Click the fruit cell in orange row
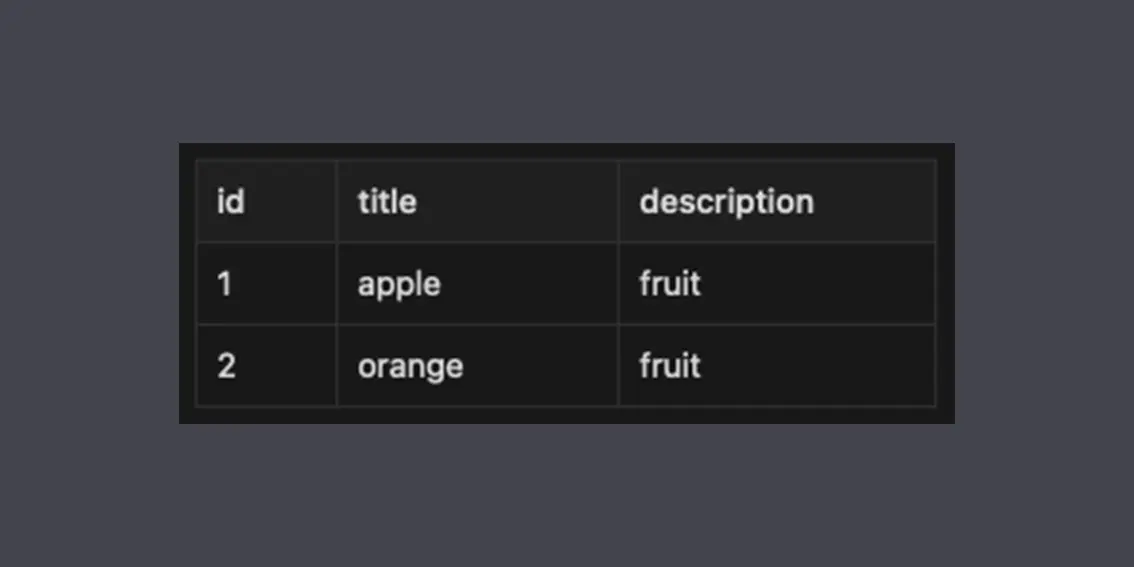 (777, 366)
